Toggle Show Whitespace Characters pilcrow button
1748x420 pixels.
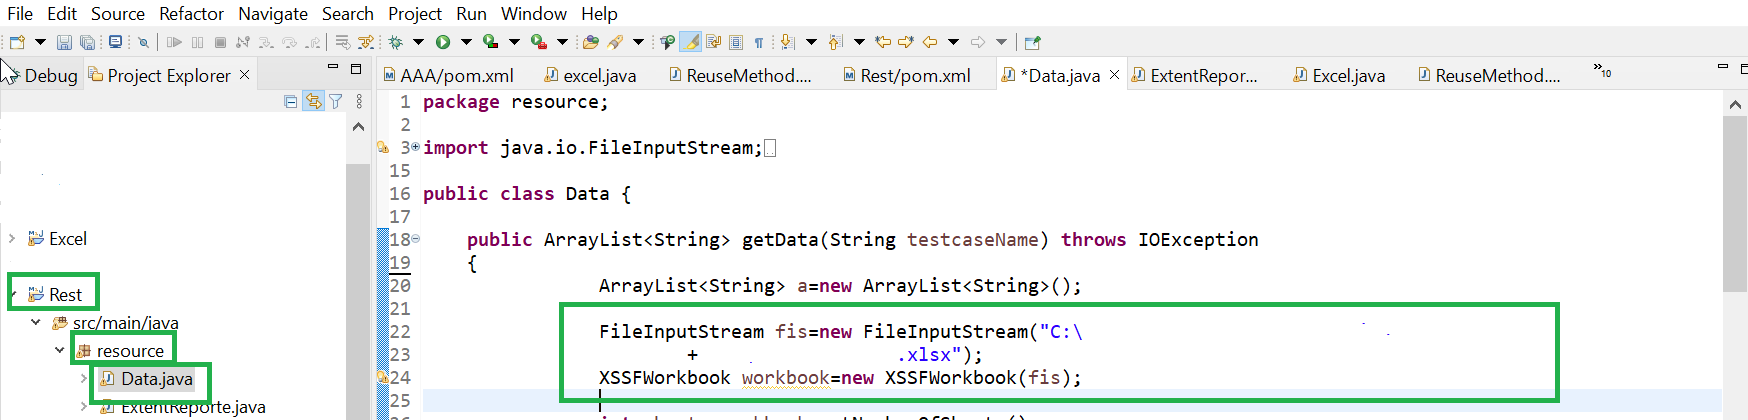[759, 42]
